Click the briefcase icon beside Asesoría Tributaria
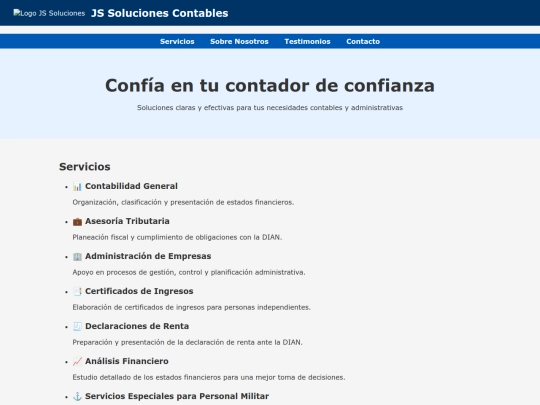Viewport: 540px width, 405px height. pos(77,221)
